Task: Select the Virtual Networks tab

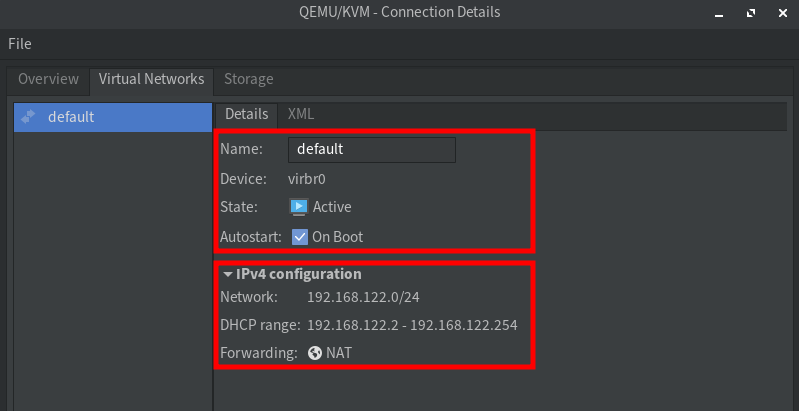Action: coord(151,79)
